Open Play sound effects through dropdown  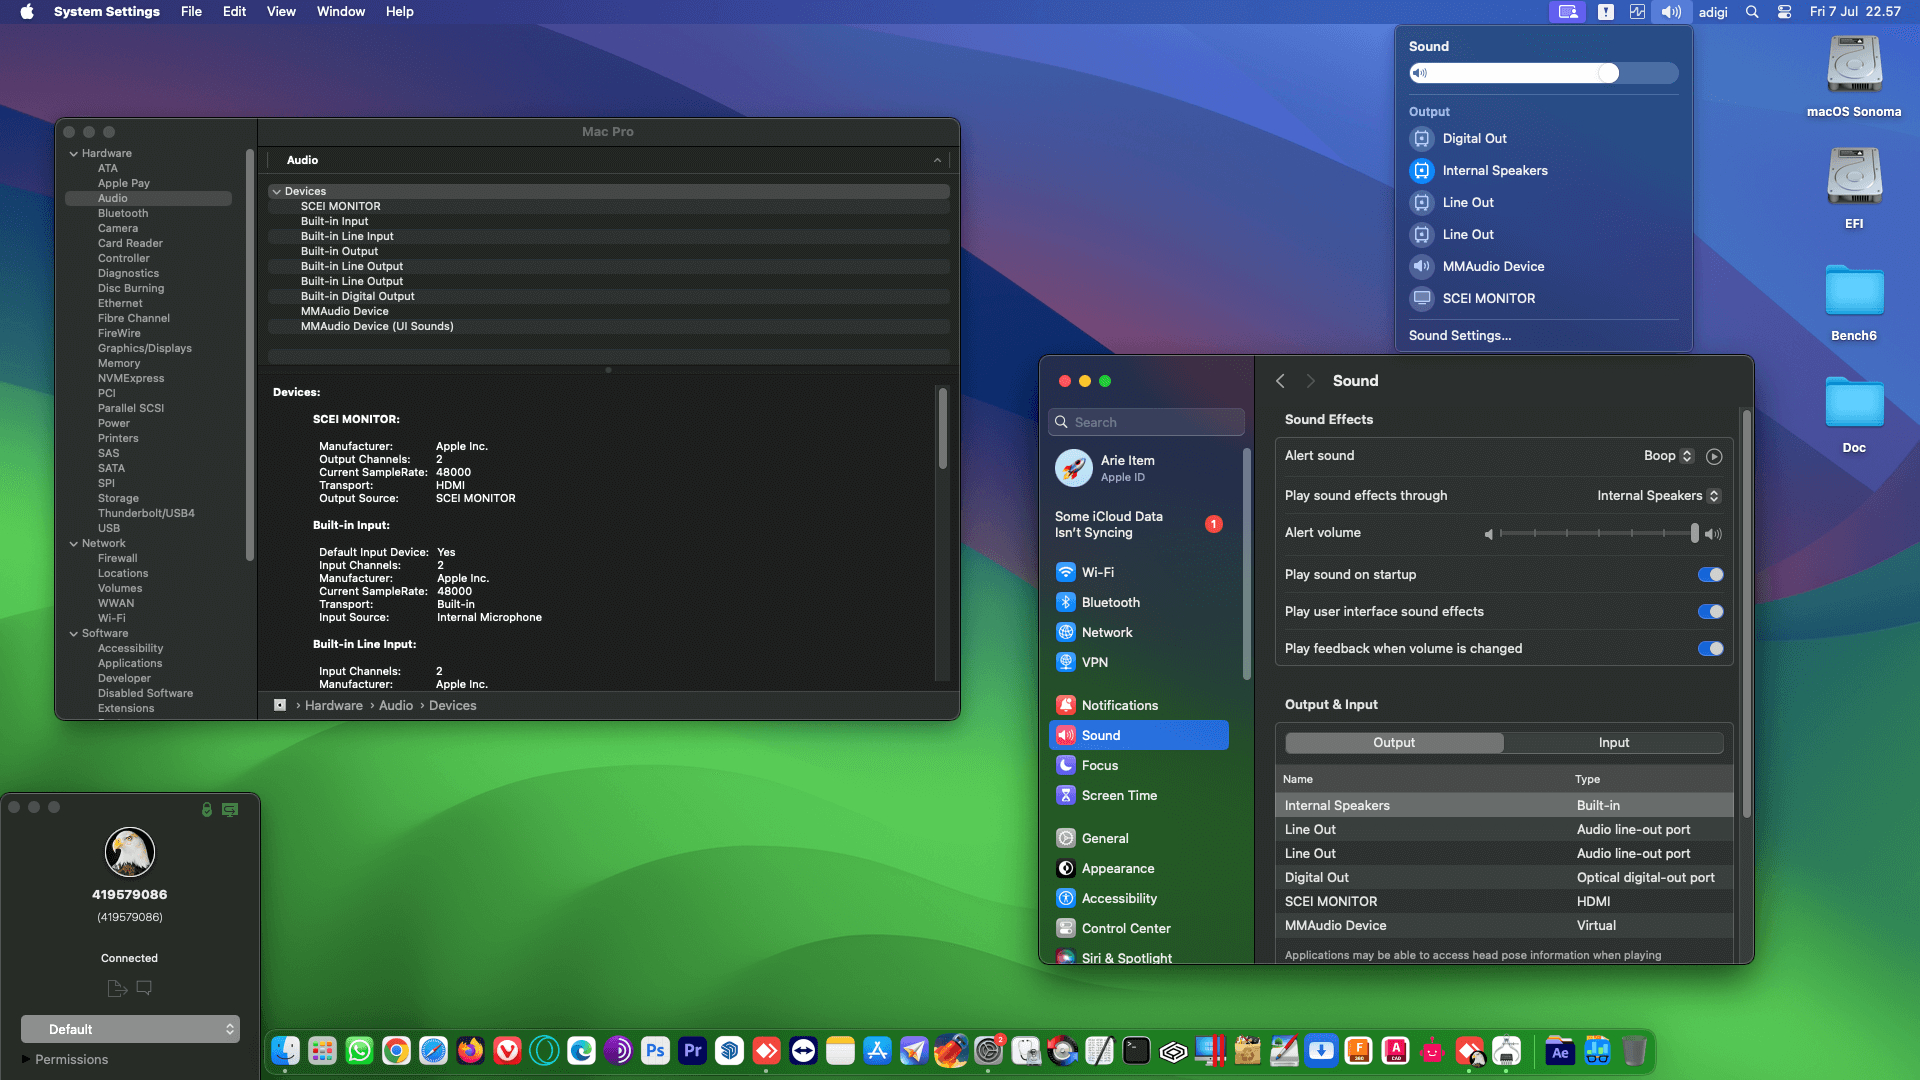tap(1659, 496)
